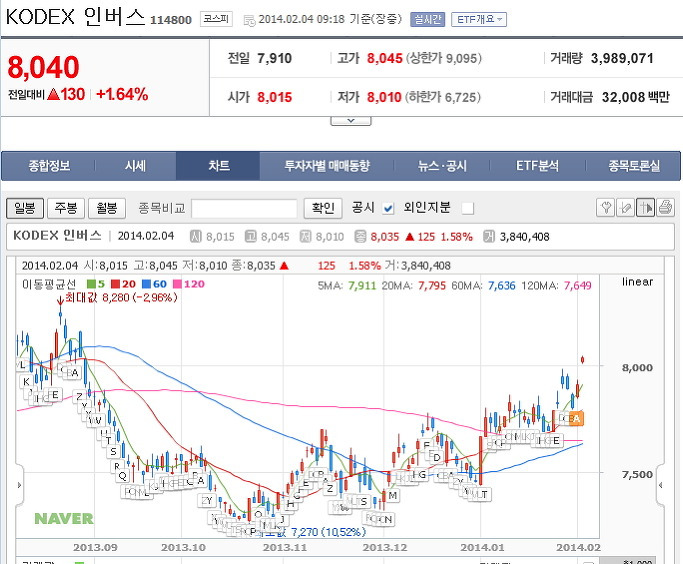The height and width of the screenshot is (564, 683).
Task: Click left chart scroll arrow
Action: point(19,485)
